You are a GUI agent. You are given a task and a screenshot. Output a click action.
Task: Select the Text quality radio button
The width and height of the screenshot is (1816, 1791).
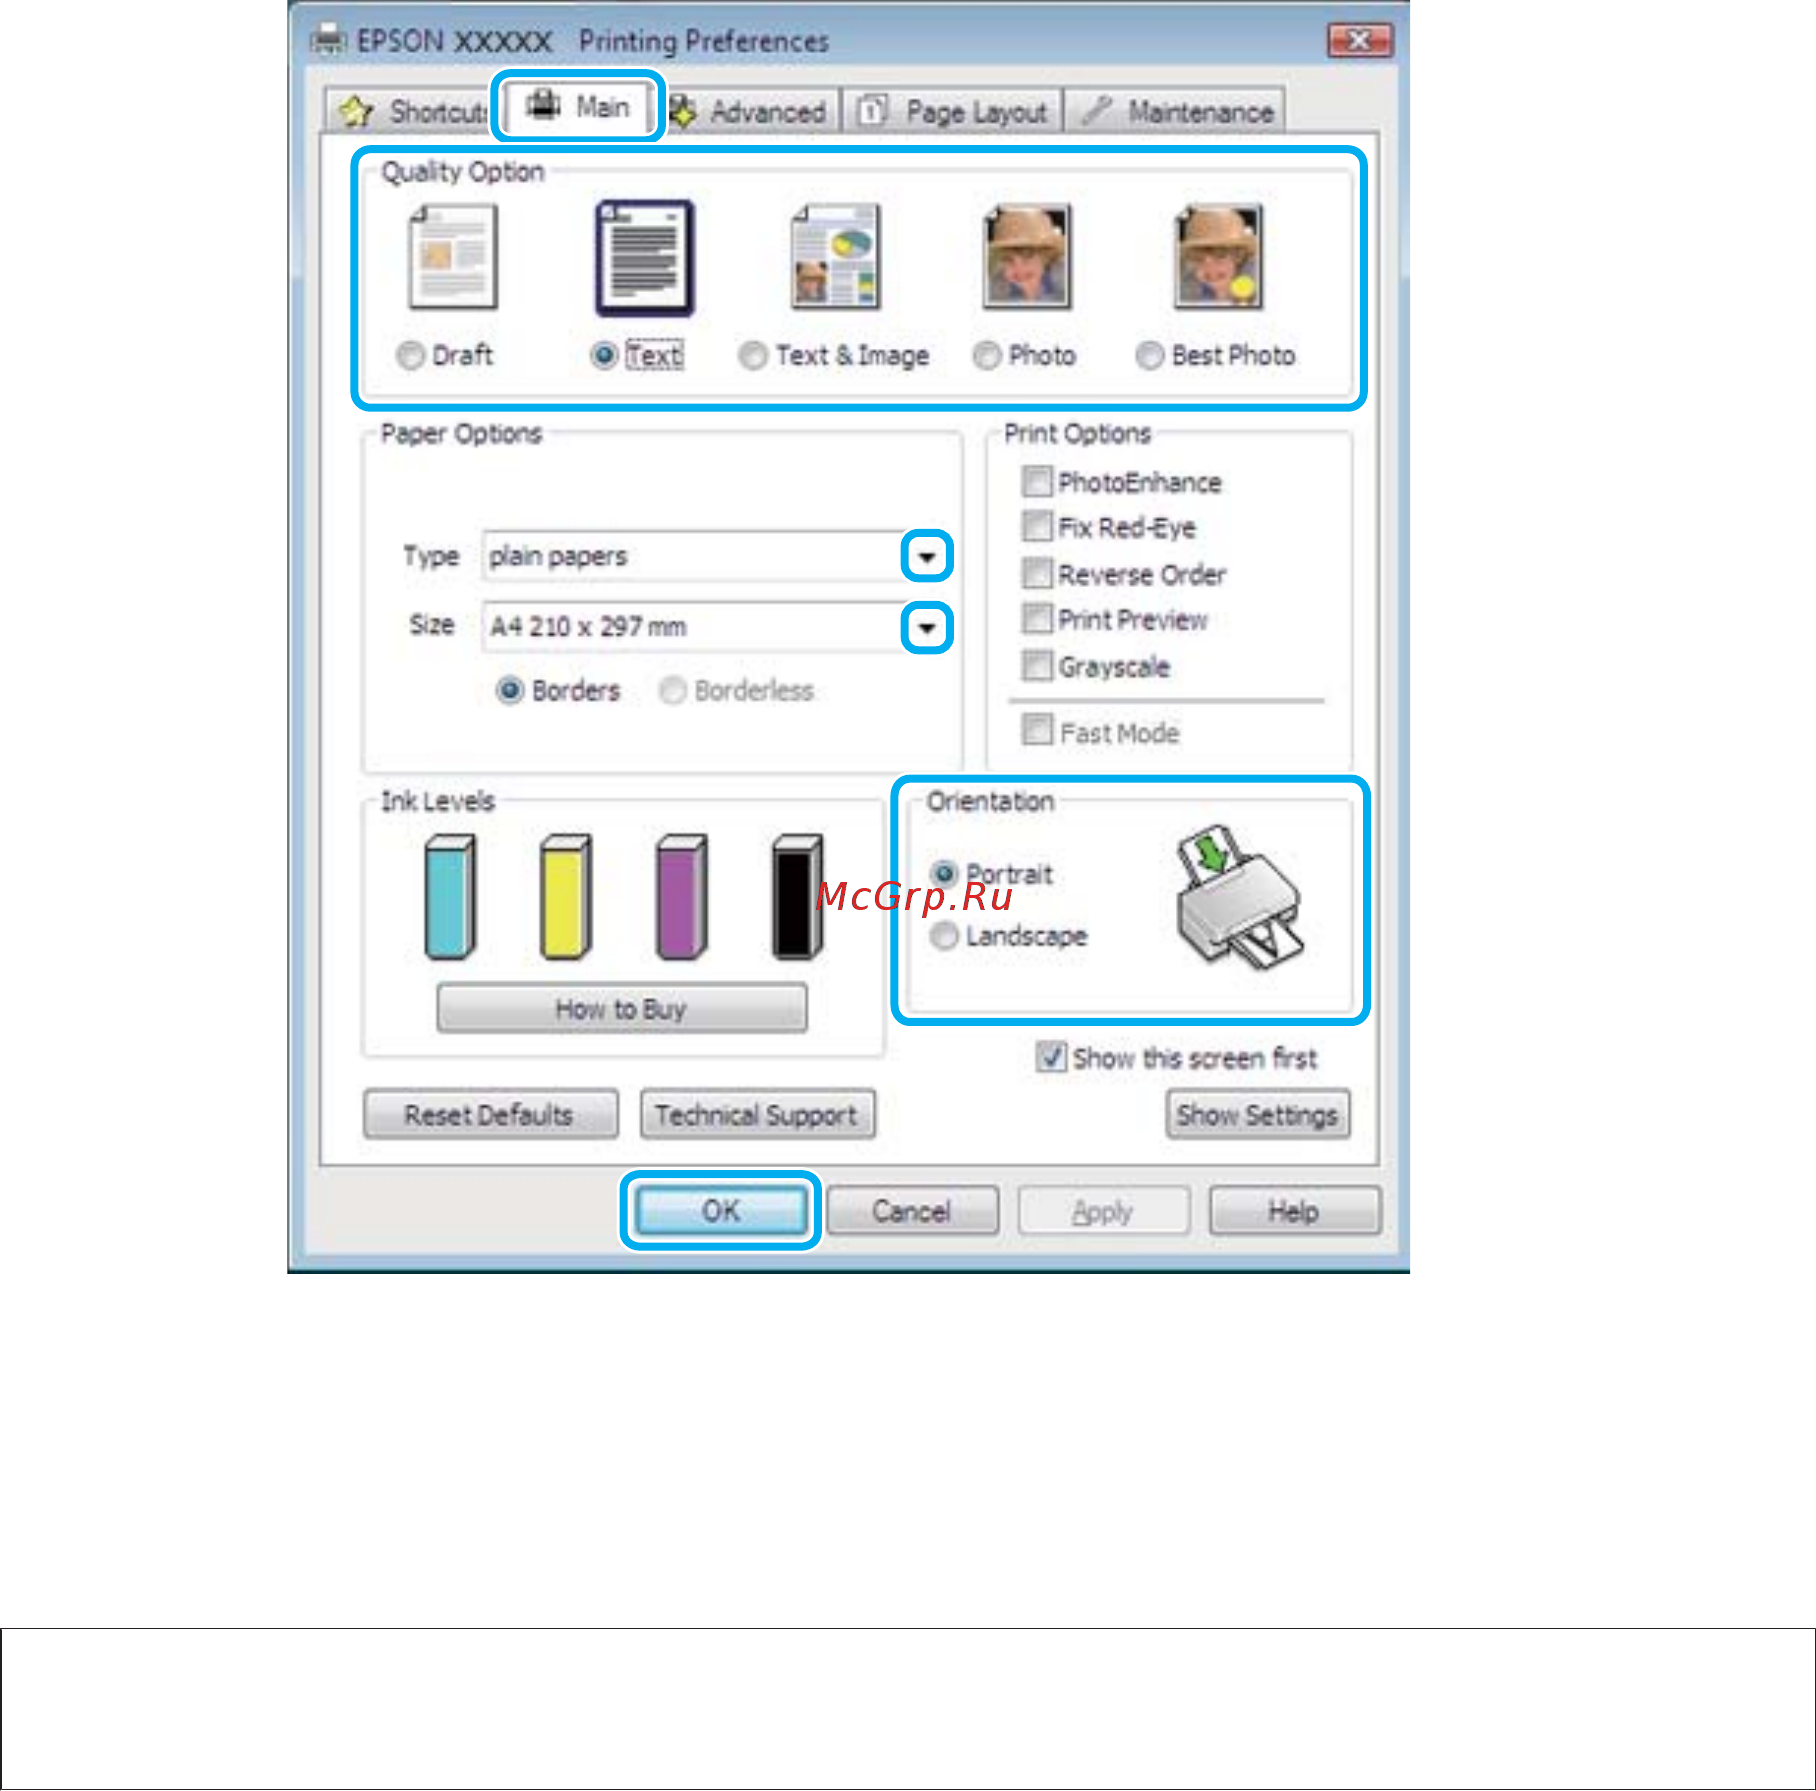tap(604, 355)
